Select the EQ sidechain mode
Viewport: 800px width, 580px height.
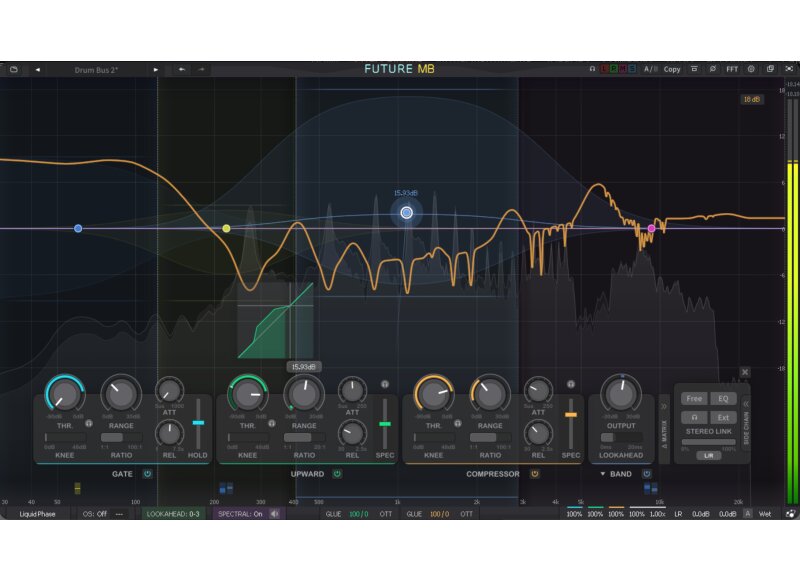tap(723, 398)
